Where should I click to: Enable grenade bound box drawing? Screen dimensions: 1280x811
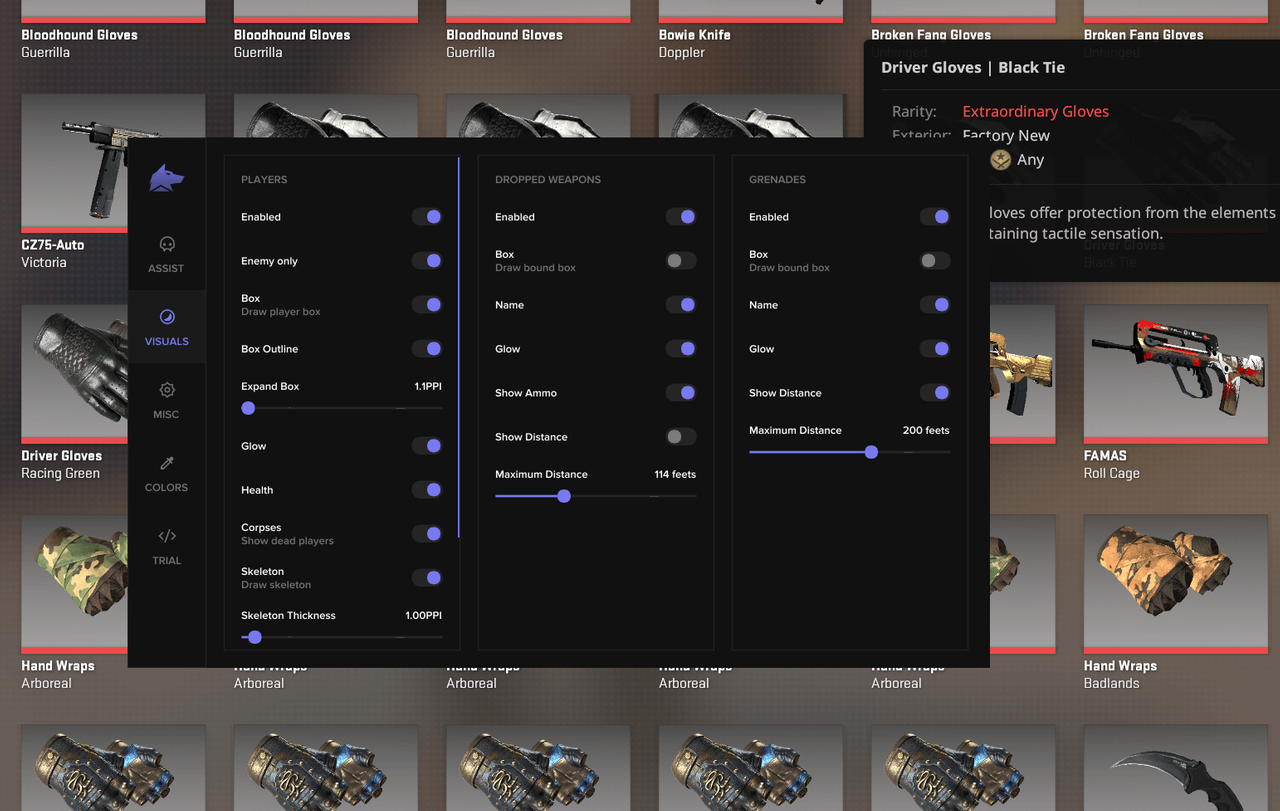935,260
